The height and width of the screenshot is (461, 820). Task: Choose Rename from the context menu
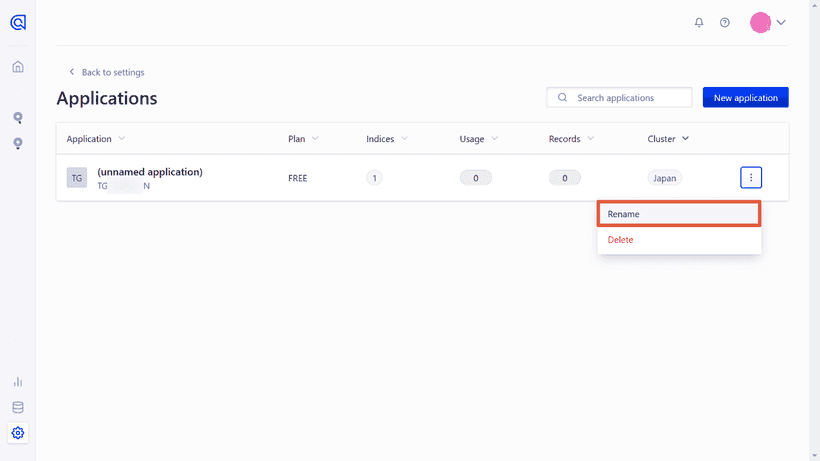[679, 214]
